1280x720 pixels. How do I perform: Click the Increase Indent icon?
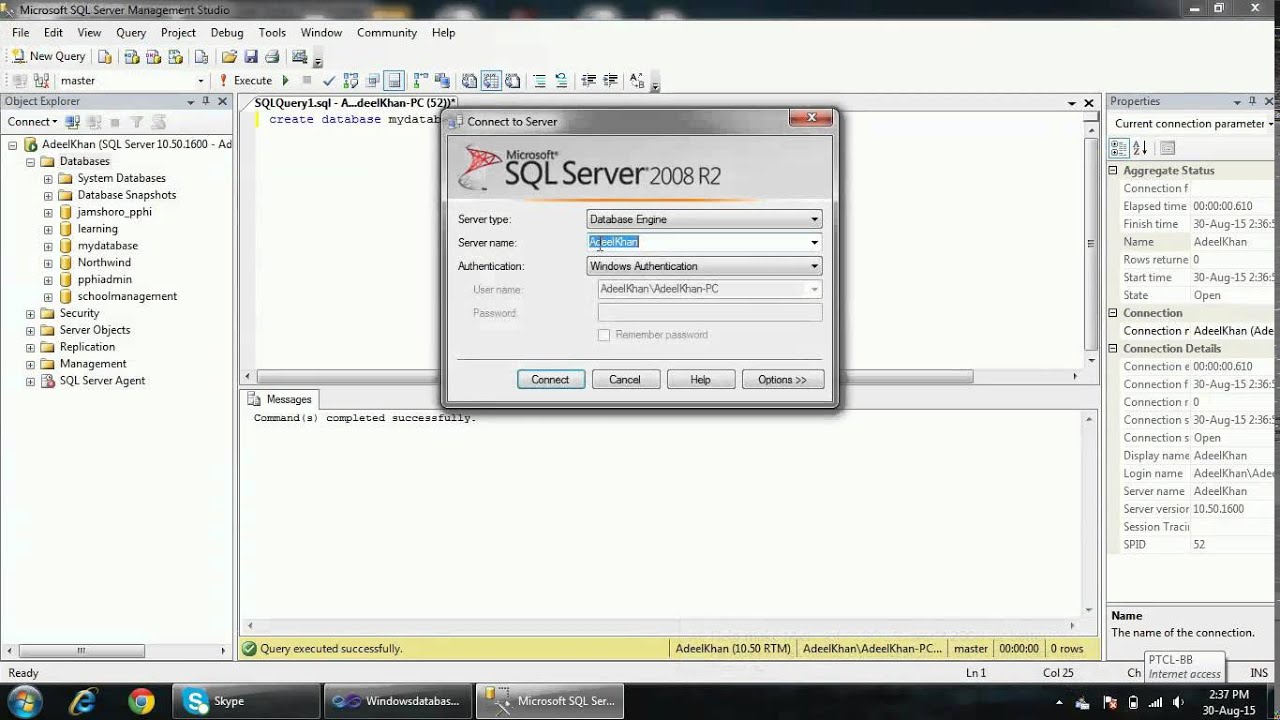tap(610, 80)
